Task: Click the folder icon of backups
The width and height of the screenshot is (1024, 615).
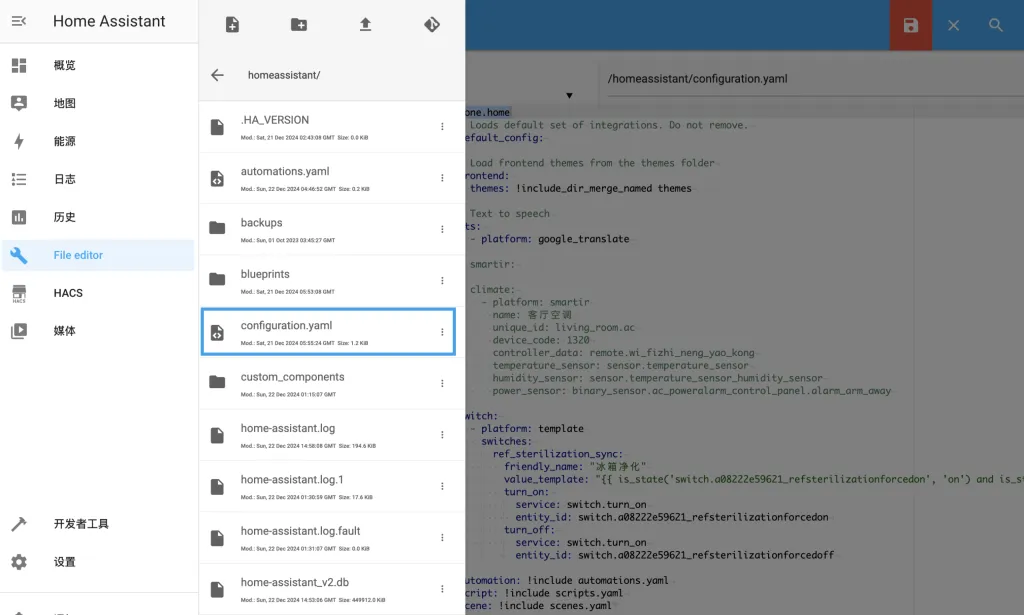Action: (x=217, y=228)
